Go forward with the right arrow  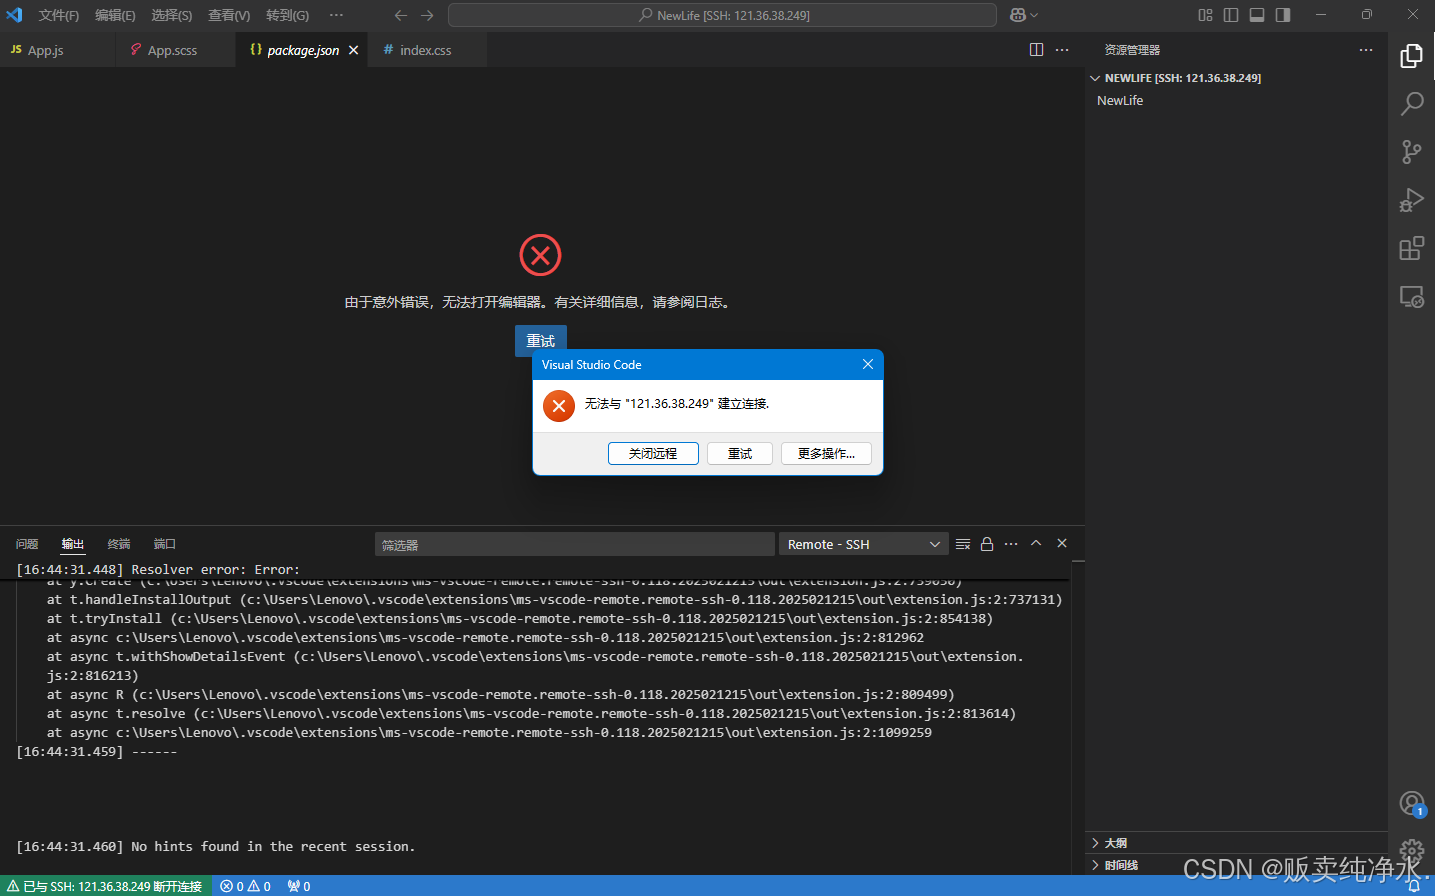tap(427, 15)
